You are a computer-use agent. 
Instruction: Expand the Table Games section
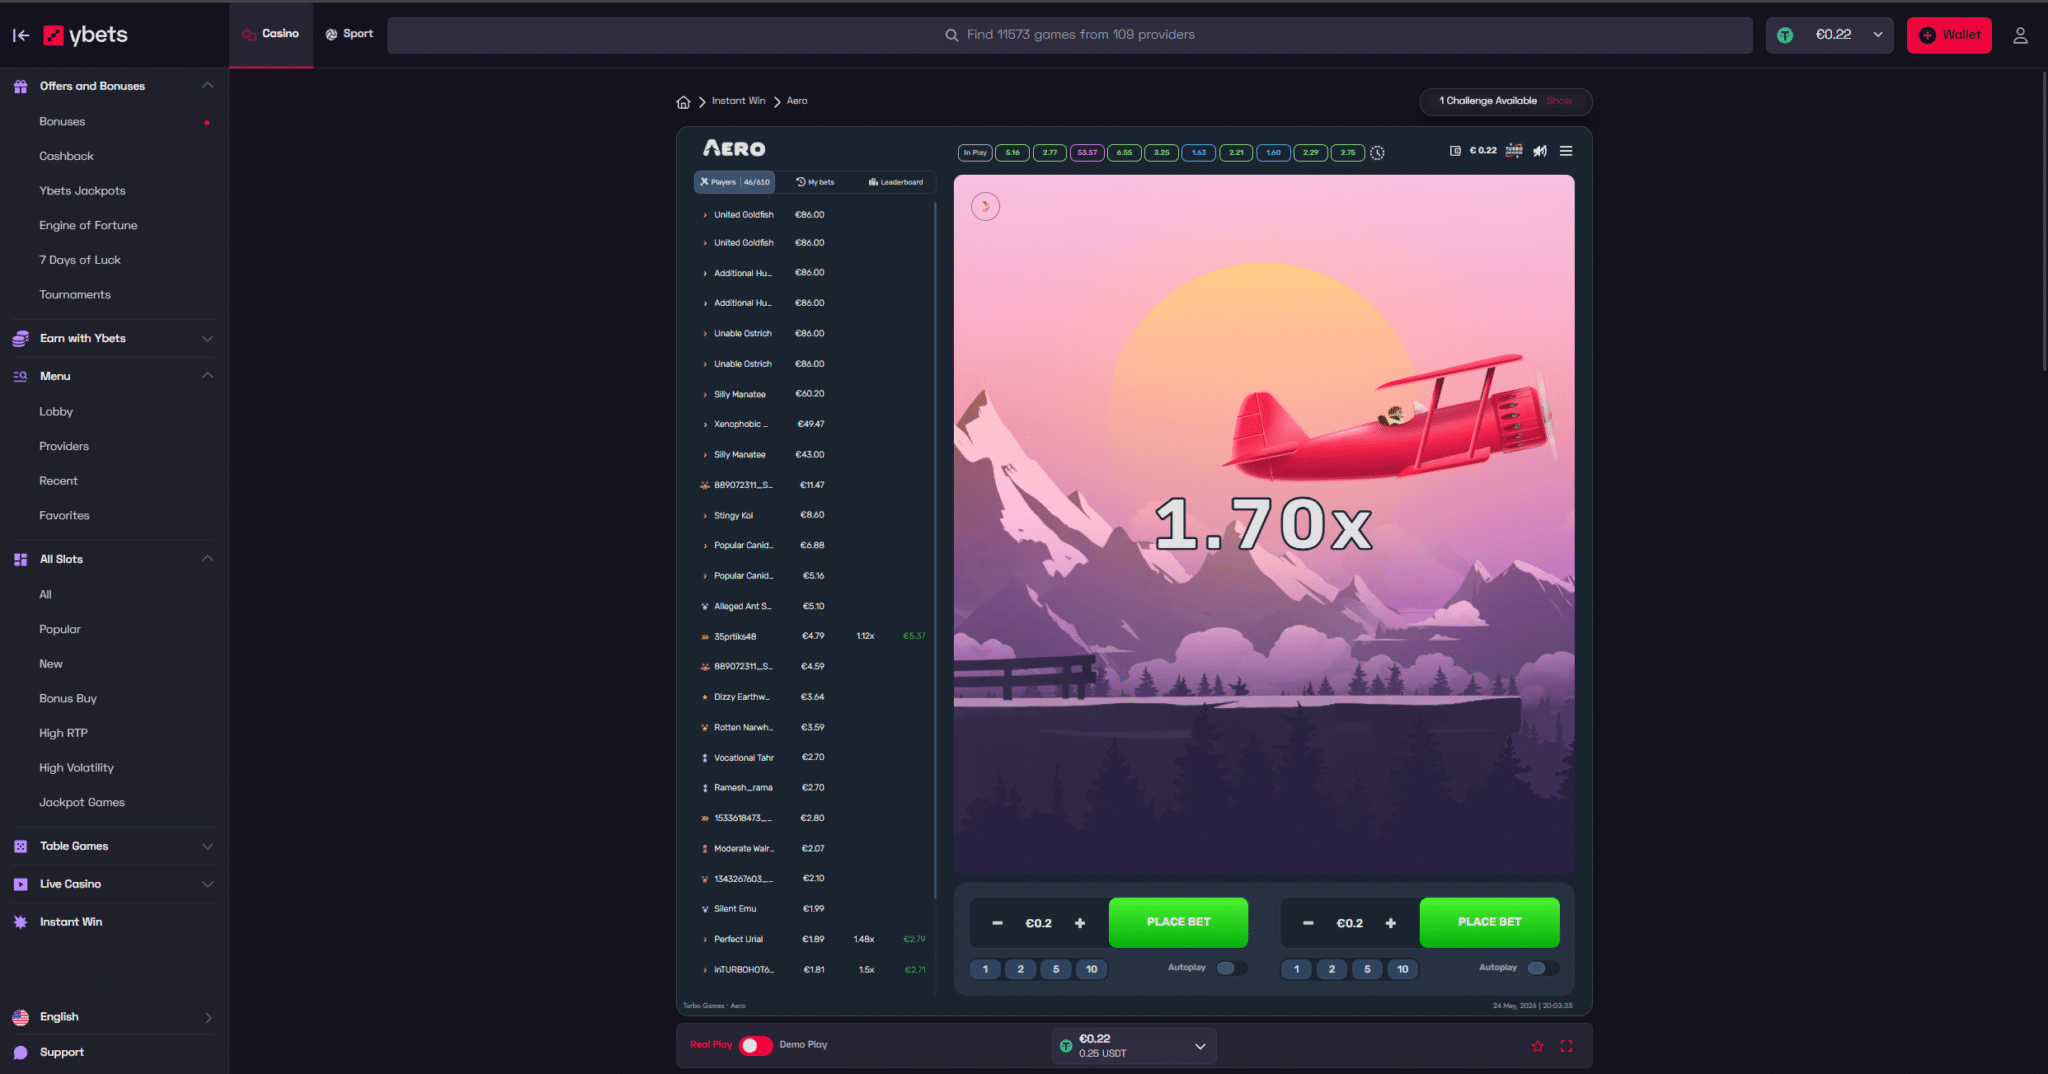(207, 846)
